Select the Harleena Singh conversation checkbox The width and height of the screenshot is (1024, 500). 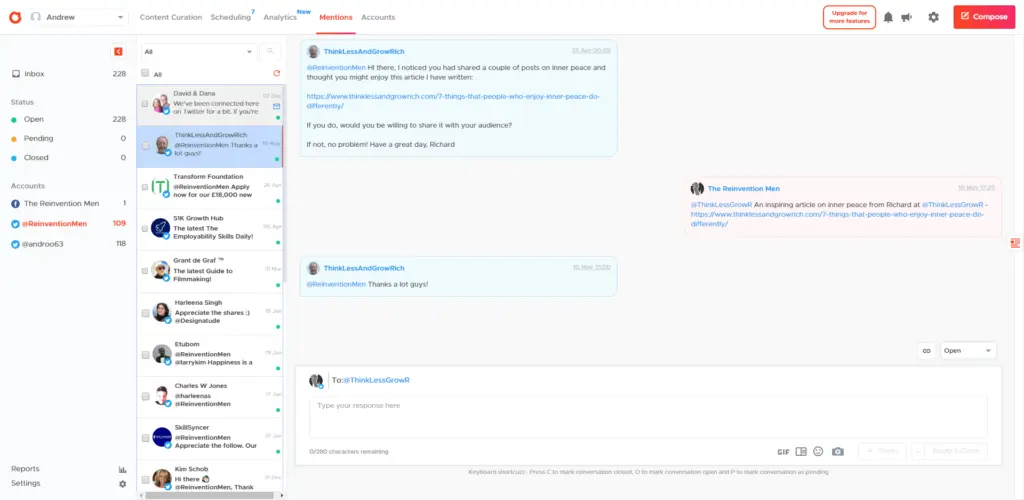coord(145,315)
